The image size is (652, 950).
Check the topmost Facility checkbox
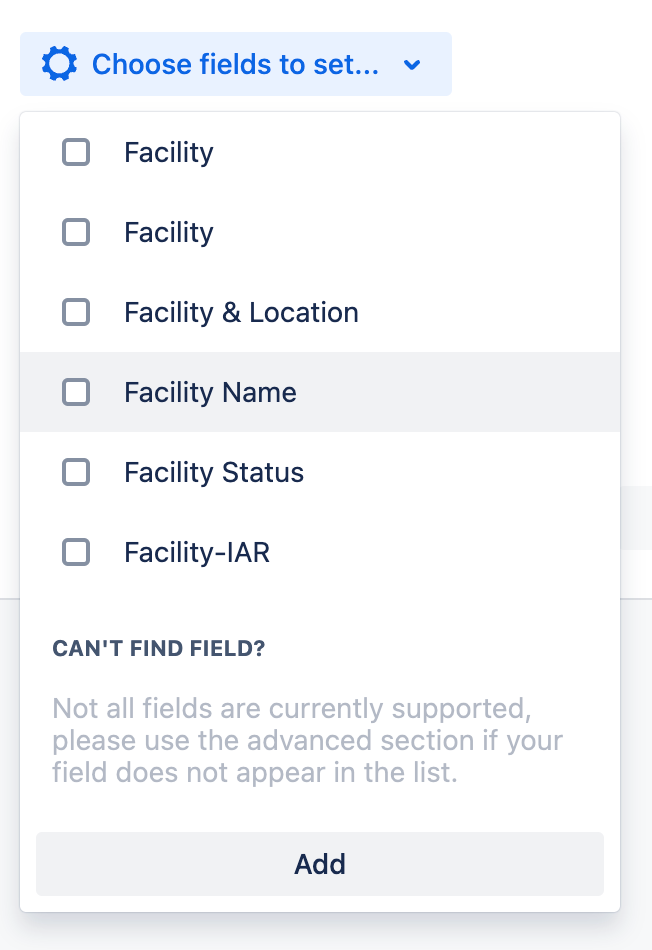(x=76, y=152)
